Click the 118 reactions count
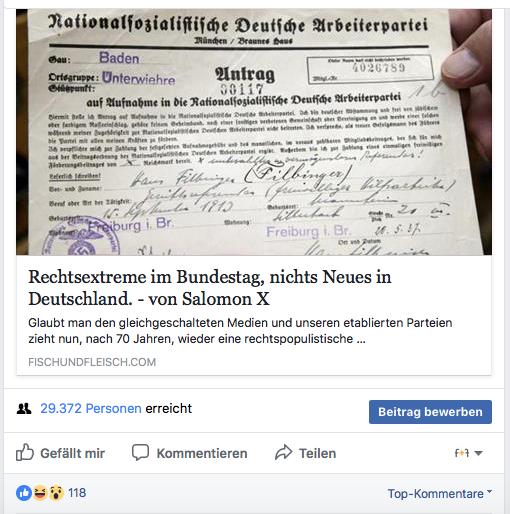The height and width of the screenshot is (514, 510). [77, 493]
